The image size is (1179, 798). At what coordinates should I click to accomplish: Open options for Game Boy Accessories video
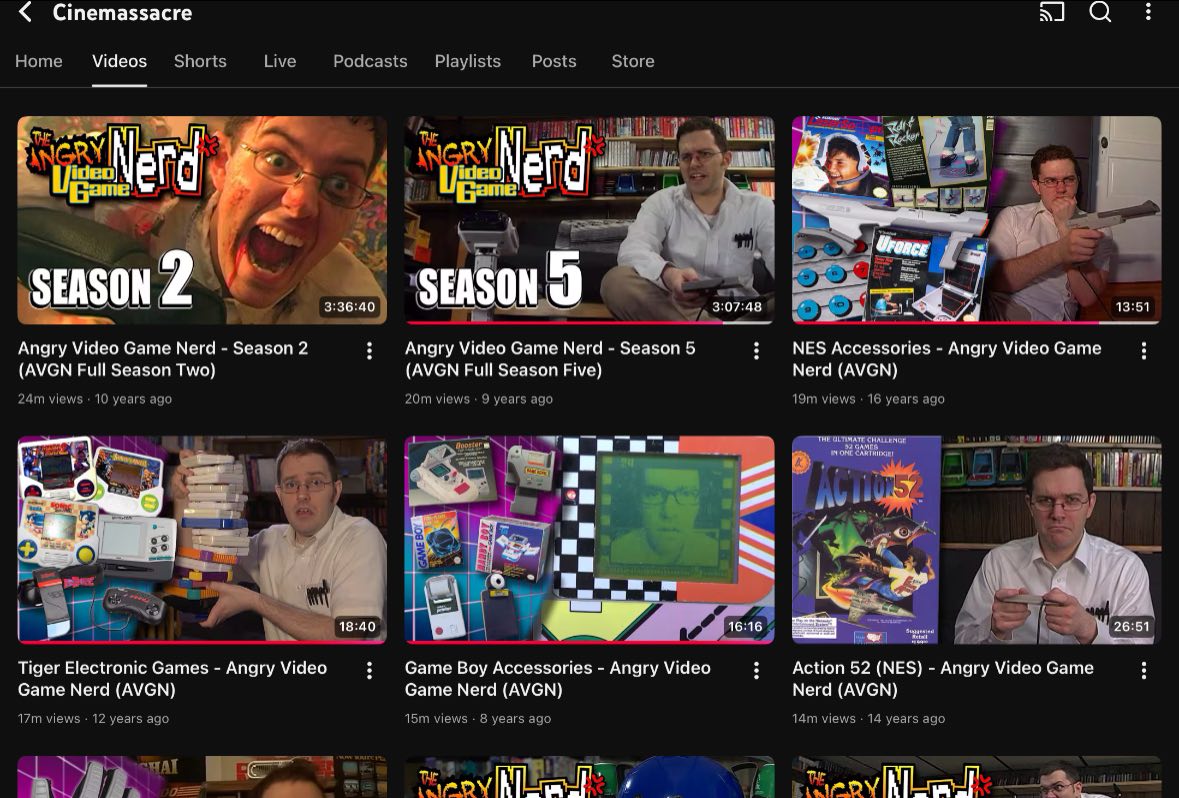756,670
